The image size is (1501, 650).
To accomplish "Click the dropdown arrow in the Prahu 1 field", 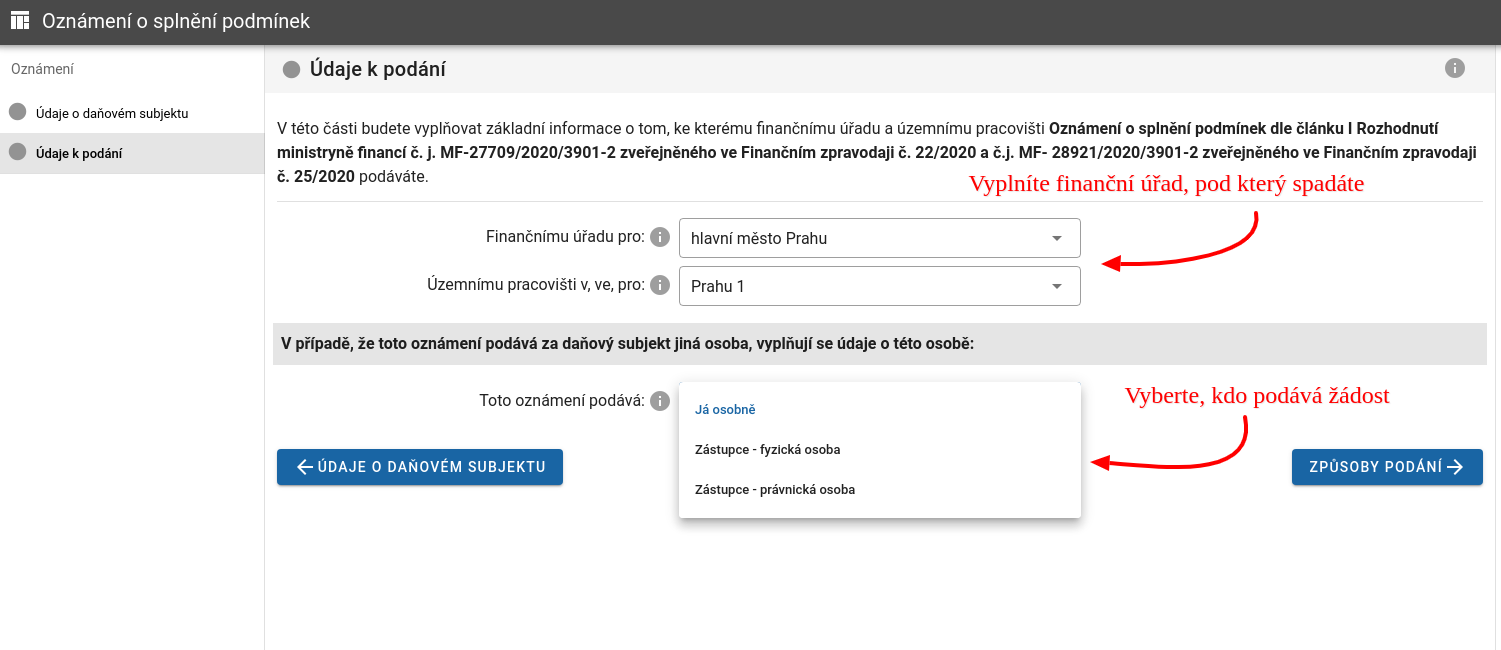I will click(x=1057, y=287).
